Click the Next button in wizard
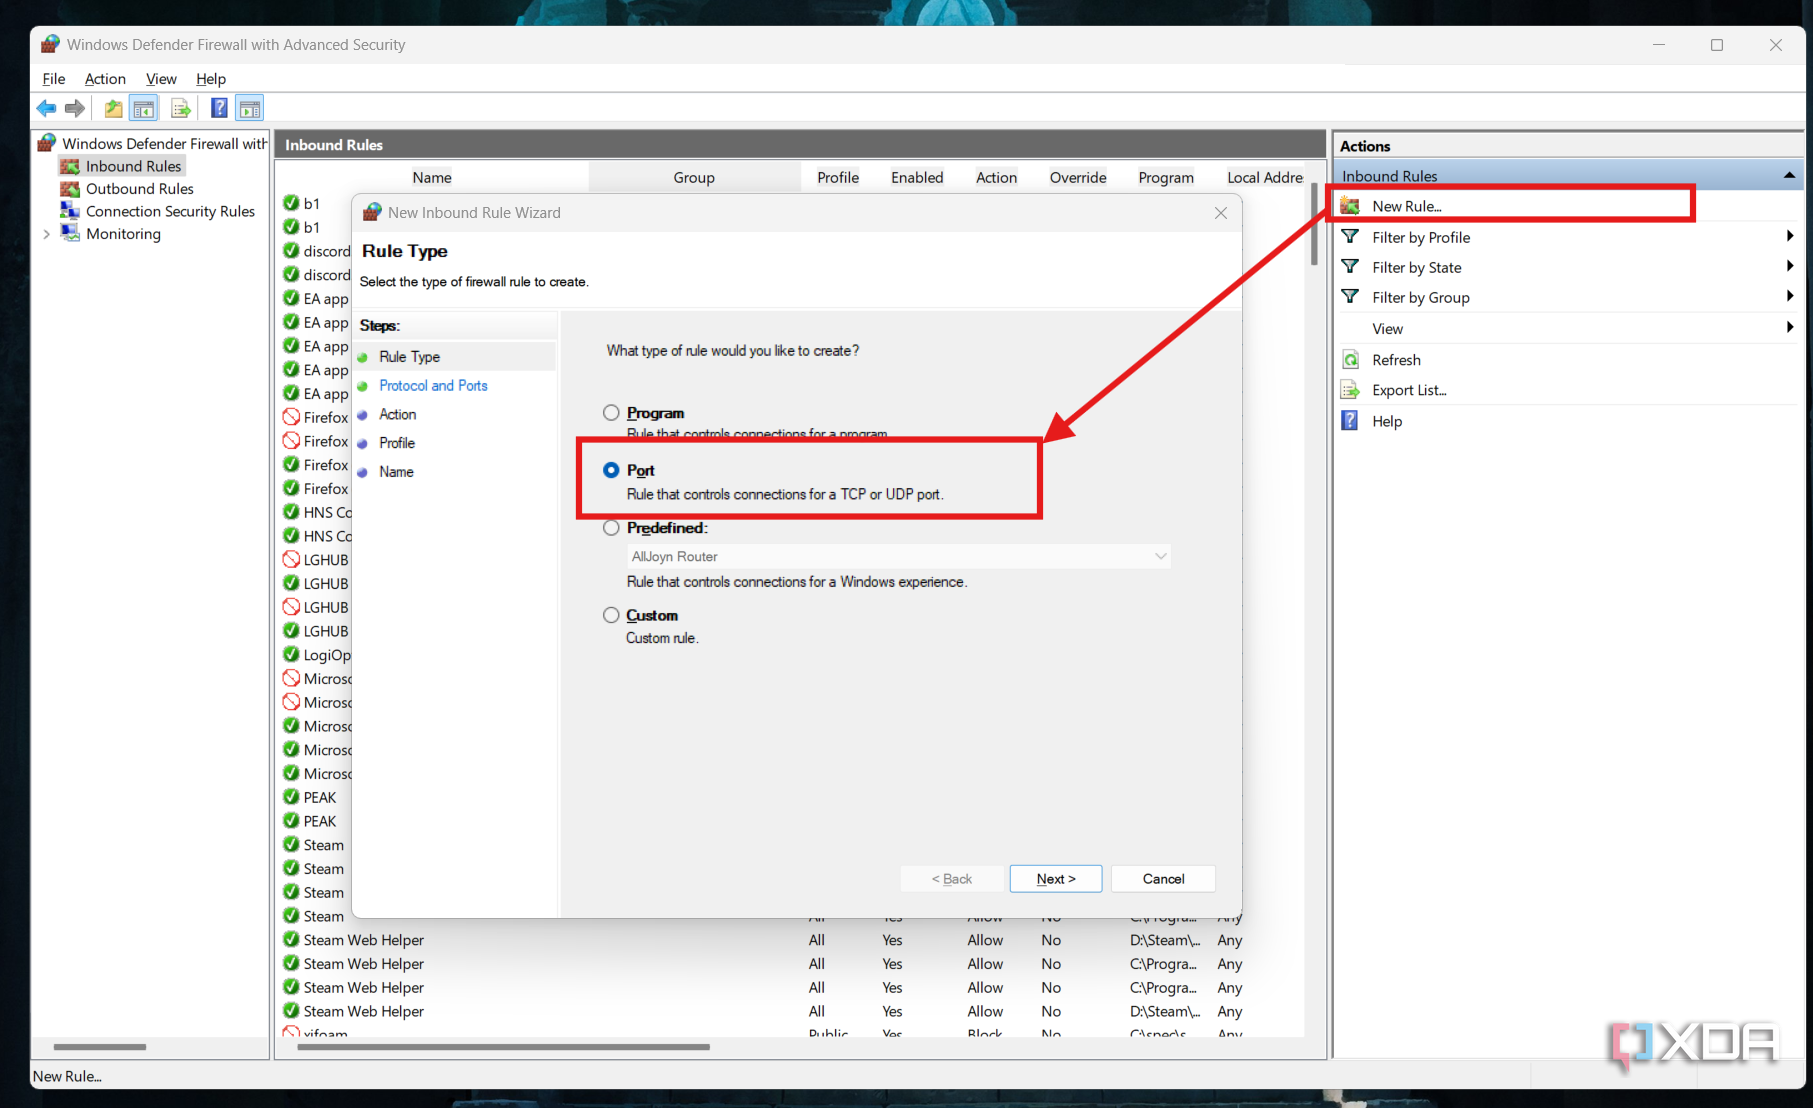This screenshot has width=1813, height=1108. pyautogui.click(x=1056, y=879)
